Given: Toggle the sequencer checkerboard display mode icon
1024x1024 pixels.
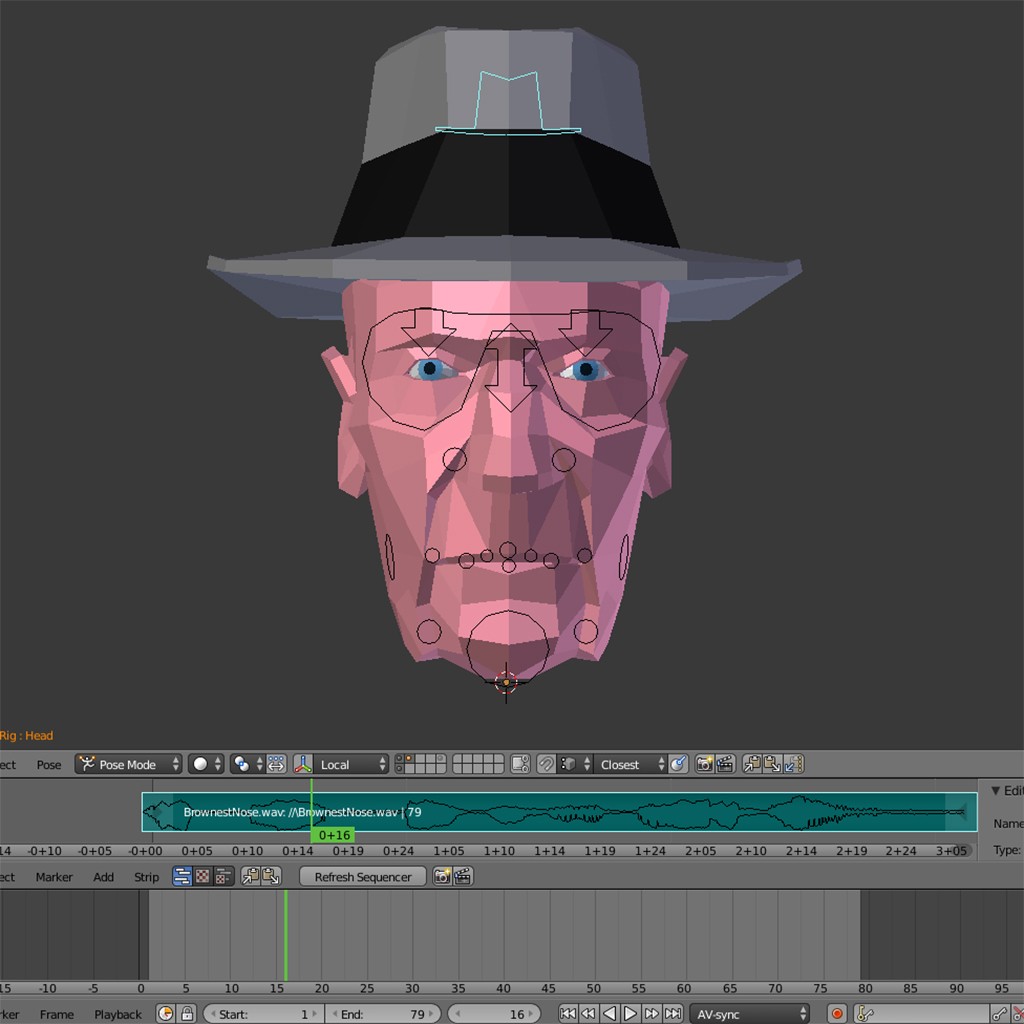Looking at the screenshot, I should [206, 877].
